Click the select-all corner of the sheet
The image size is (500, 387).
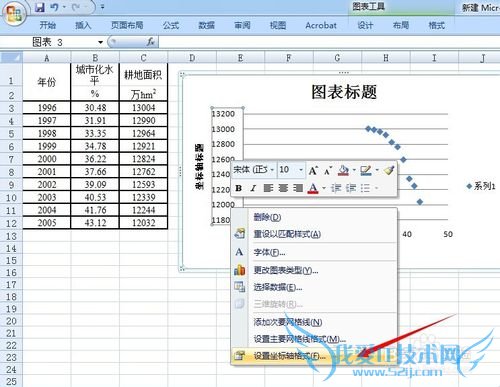[x=11, y=57]
